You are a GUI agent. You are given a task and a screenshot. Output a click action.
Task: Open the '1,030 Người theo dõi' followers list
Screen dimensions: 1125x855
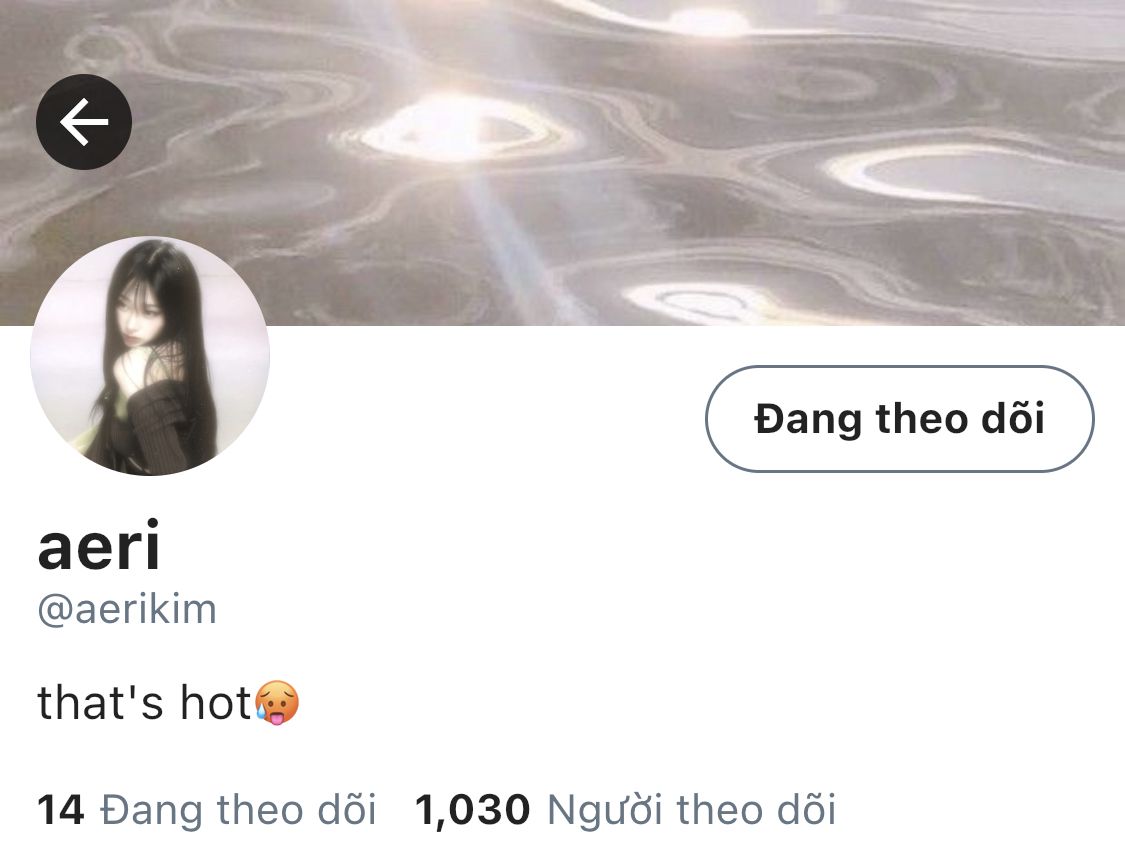point(626,810)
